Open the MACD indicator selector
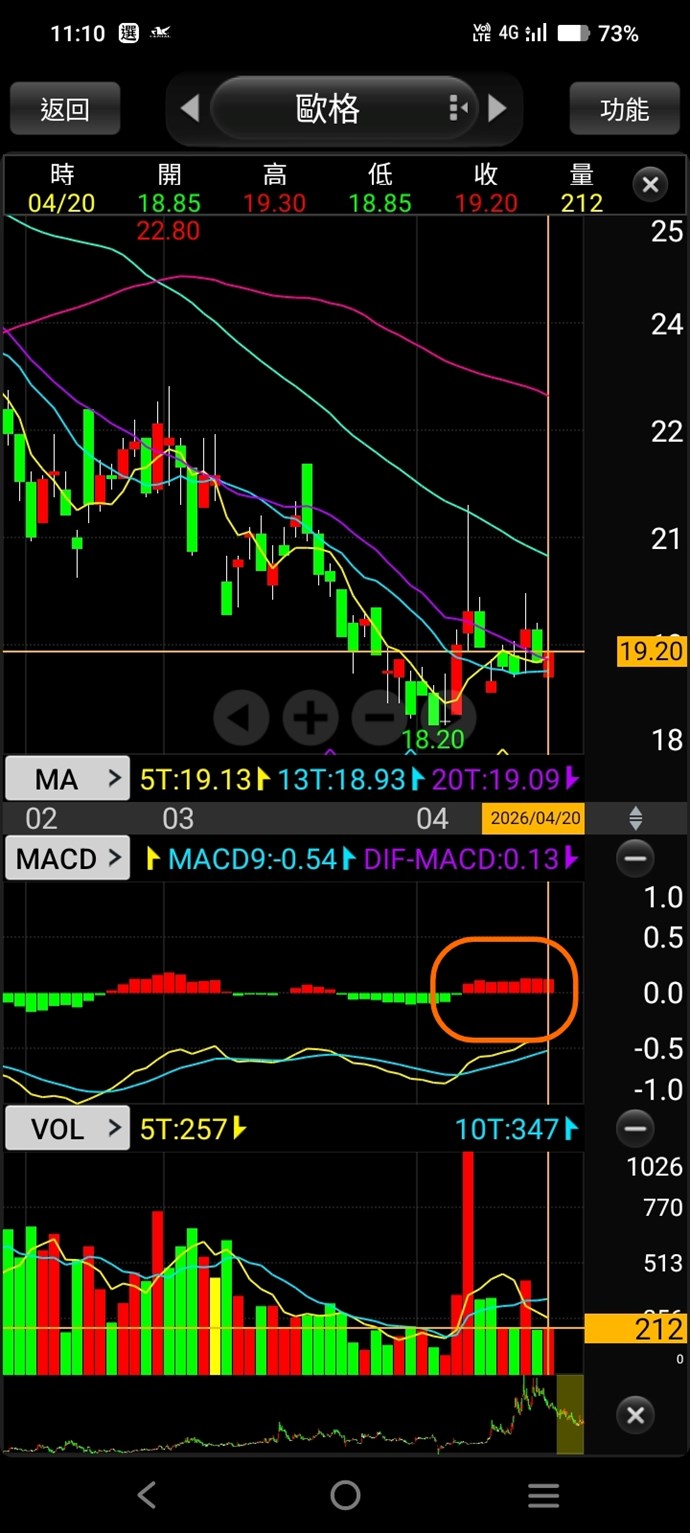Viewport: 690px width, 1533px height. [x=67, y=859]
